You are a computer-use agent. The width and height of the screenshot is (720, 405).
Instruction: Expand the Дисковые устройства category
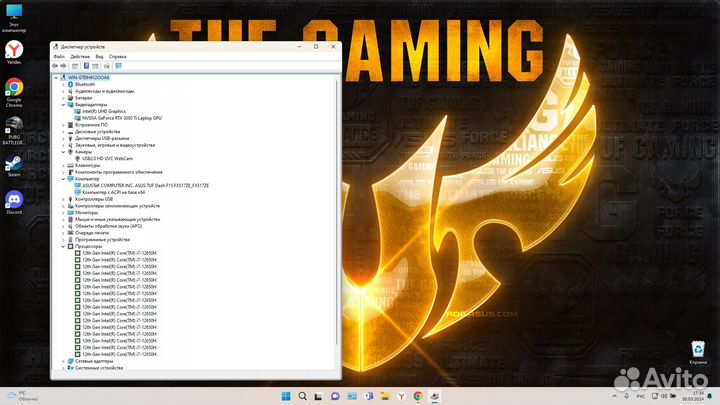(x=63, y=132)
